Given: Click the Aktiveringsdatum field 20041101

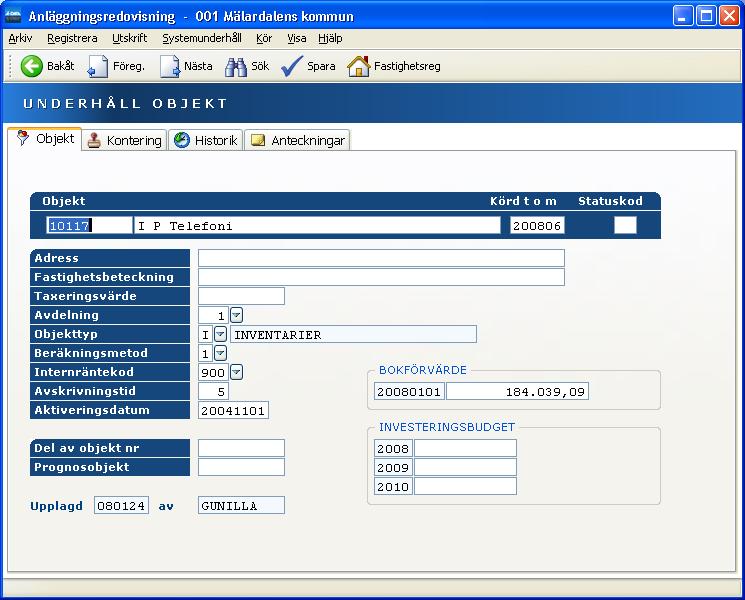Looking at the screenshot, I should pos(233,410).
